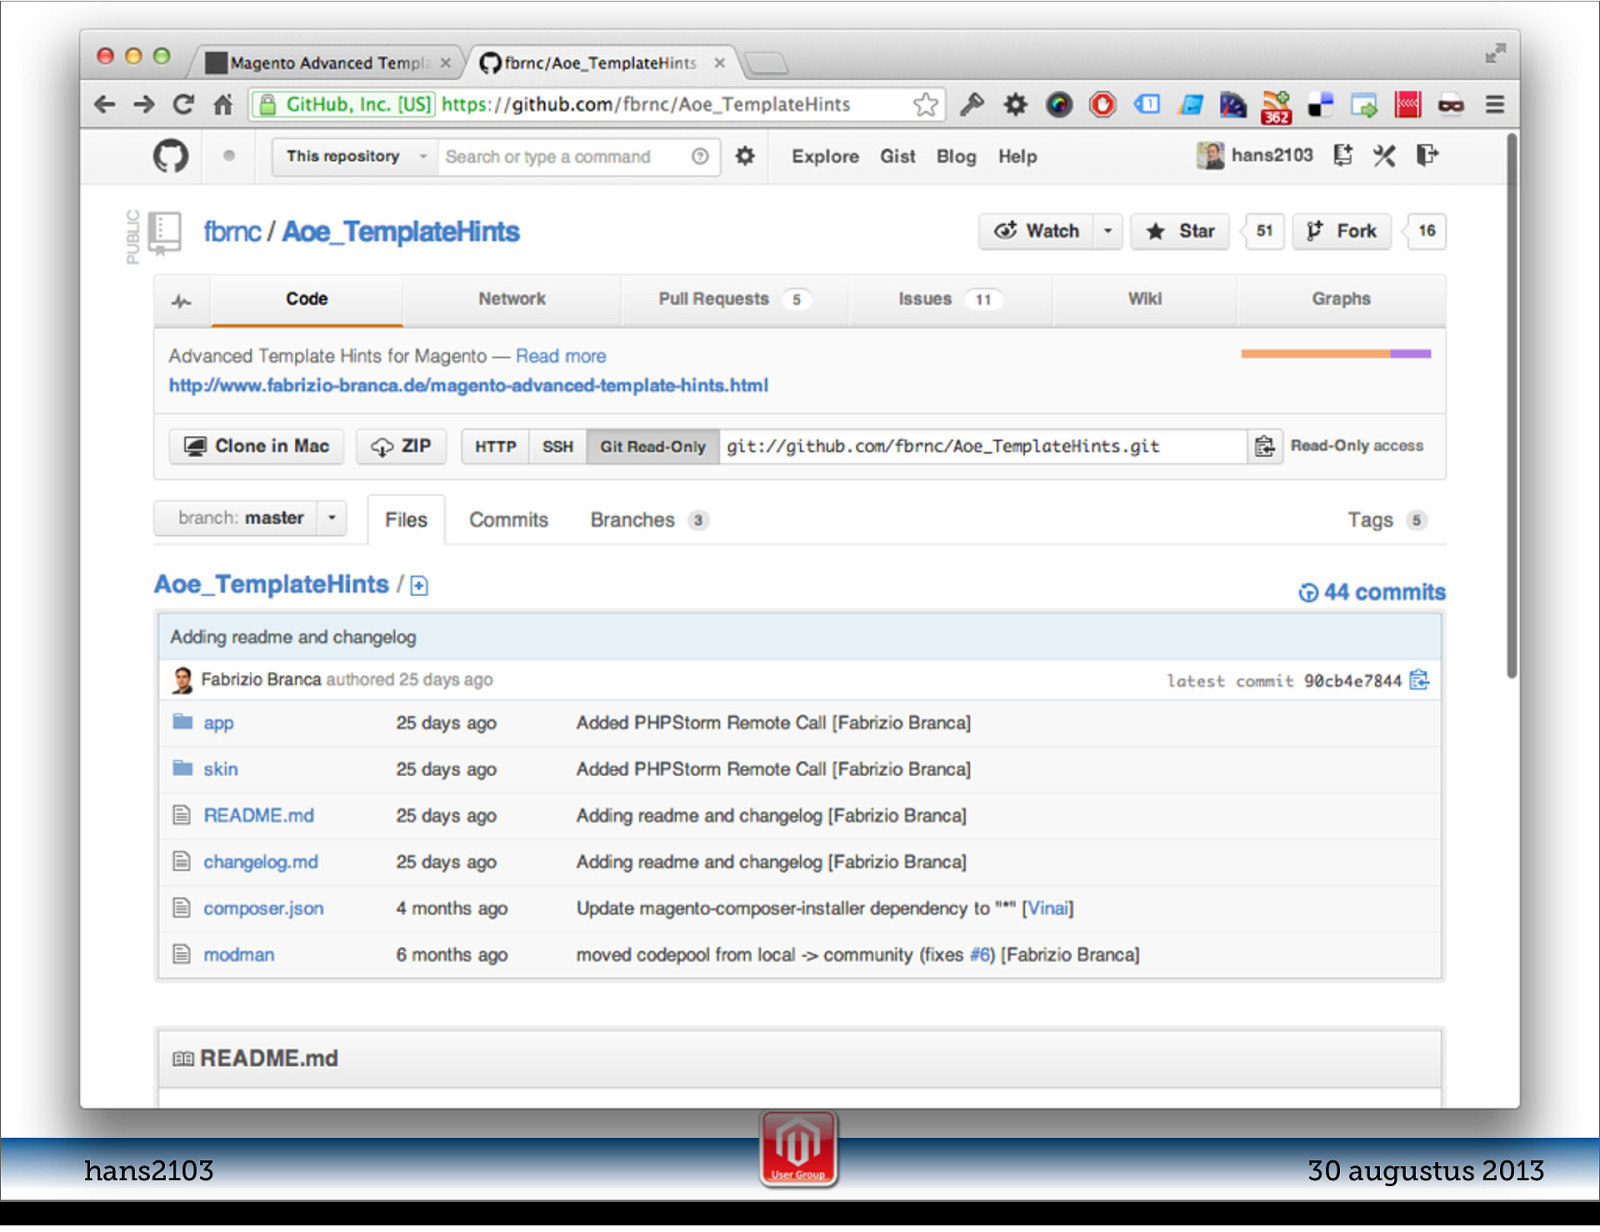1600x1232 pixels.
Task: Switch to the Branches subtab
Action: click(x=649, y=520)
